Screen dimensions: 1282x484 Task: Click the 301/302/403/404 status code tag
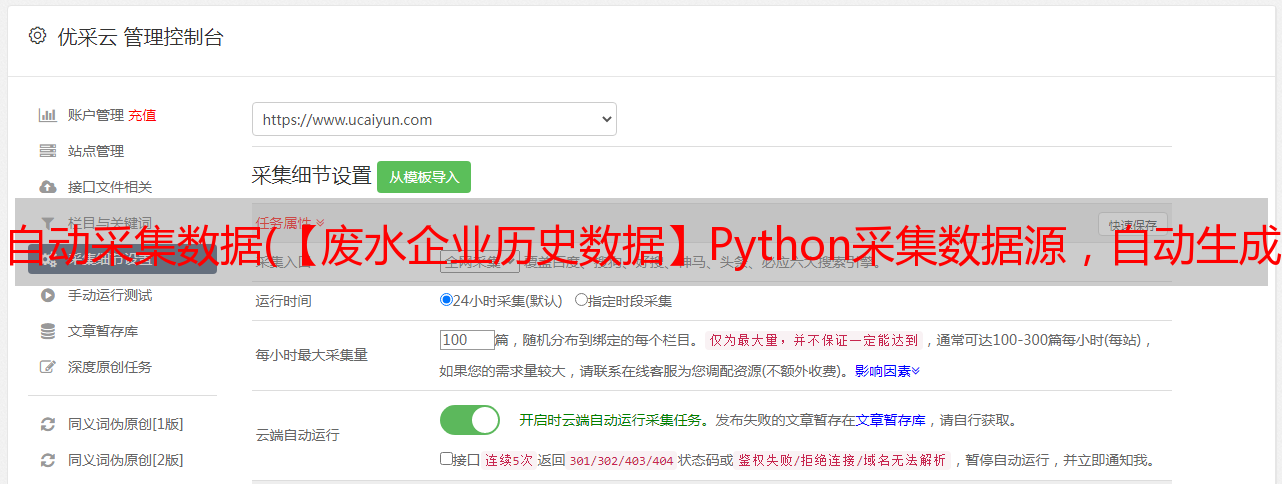tap(620, 461)
